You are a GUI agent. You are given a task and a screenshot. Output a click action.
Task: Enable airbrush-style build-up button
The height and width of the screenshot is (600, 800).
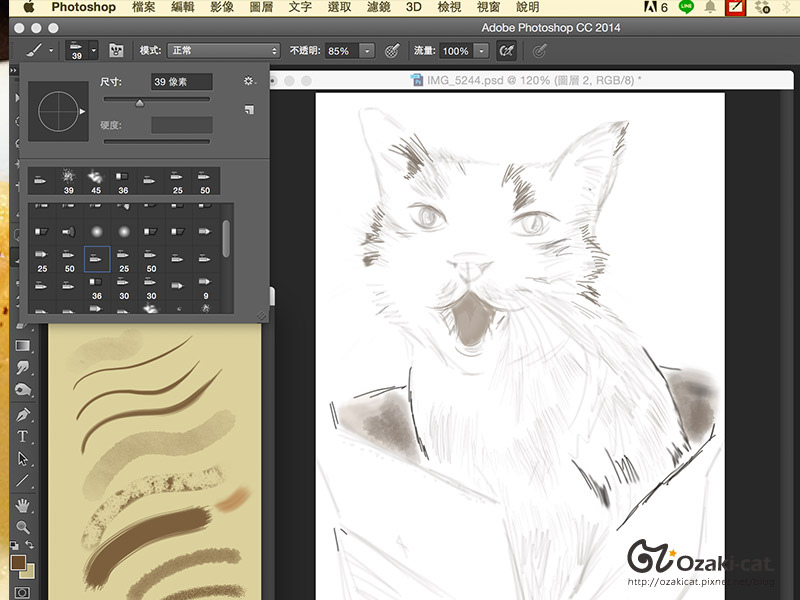(507, 50)
